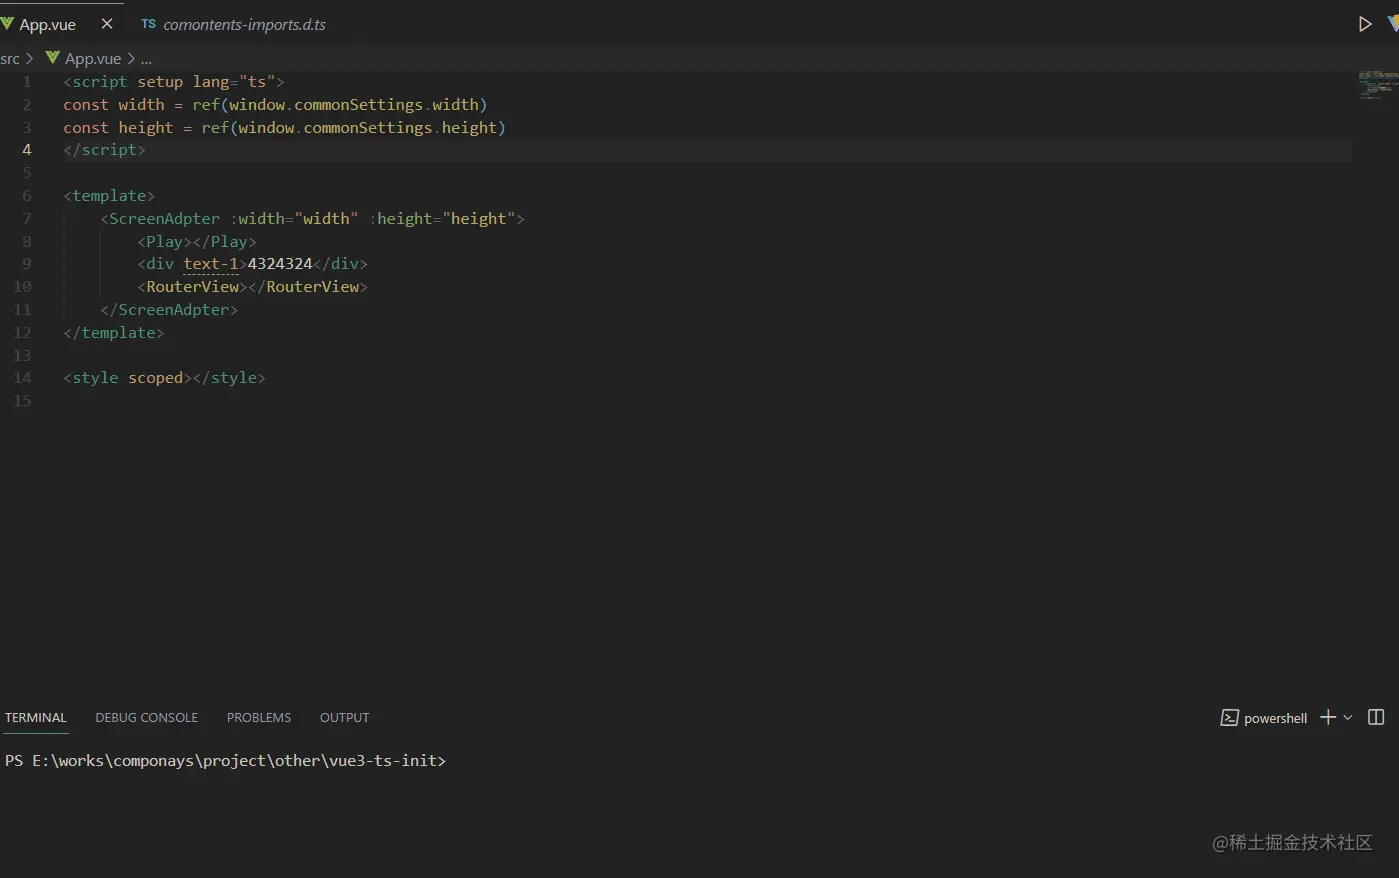Open the OUTPUT panel tab
This screenshot has height=878, width=1399.
click(344, 718)
